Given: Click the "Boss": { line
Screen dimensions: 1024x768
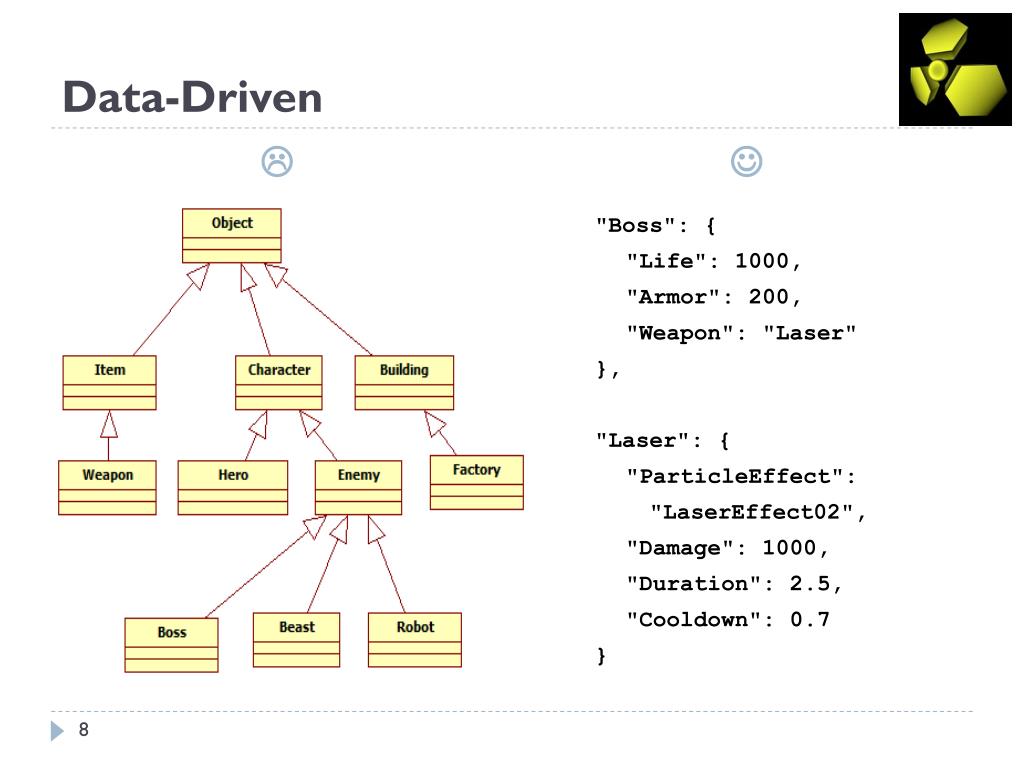Looking at the screenshot, I should point(656,225).
